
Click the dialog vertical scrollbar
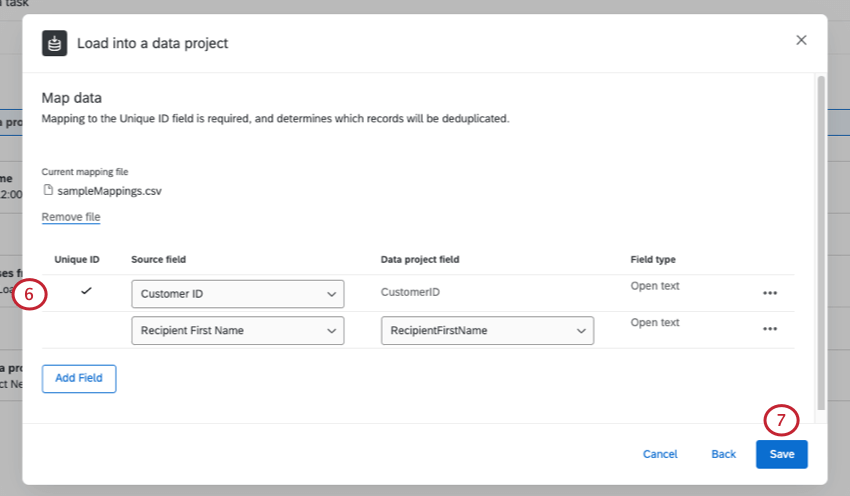(x=821, y=240)
